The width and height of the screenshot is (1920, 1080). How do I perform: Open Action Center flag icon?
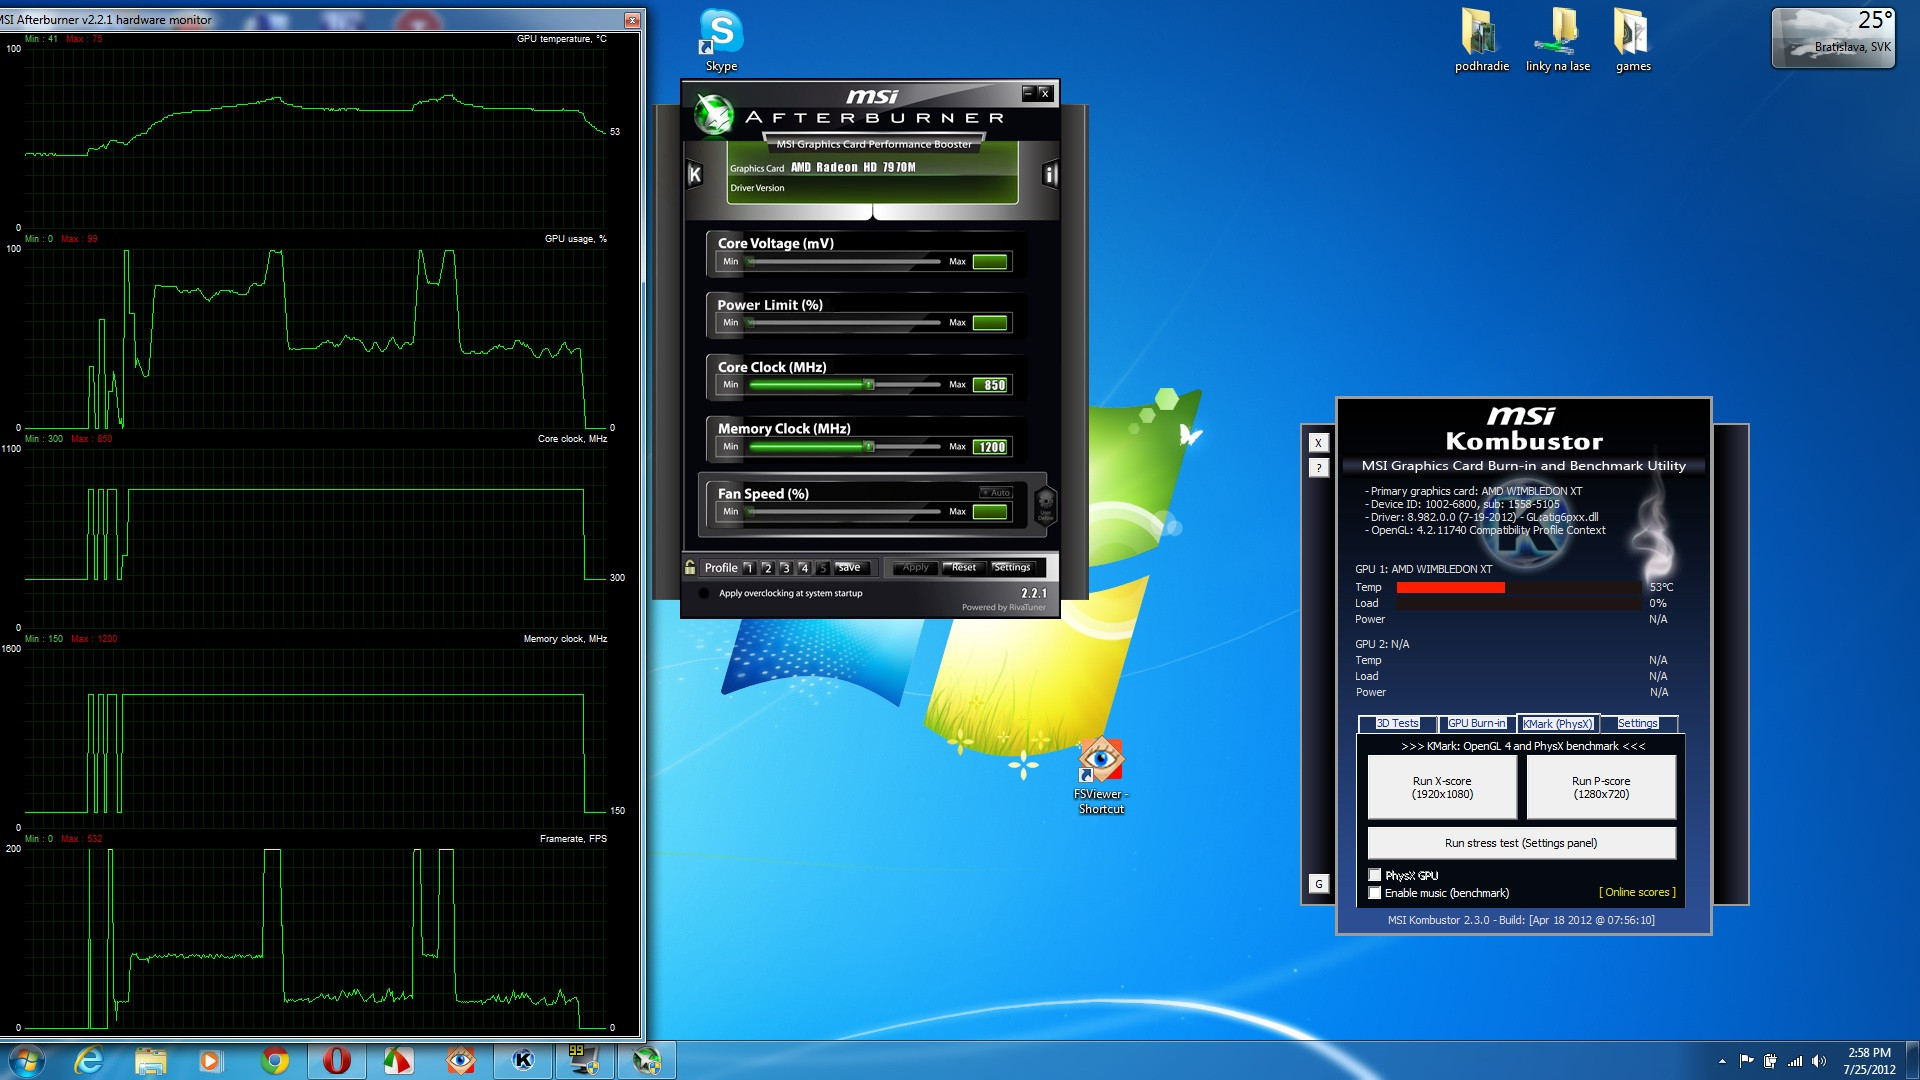(1746, 1061)
